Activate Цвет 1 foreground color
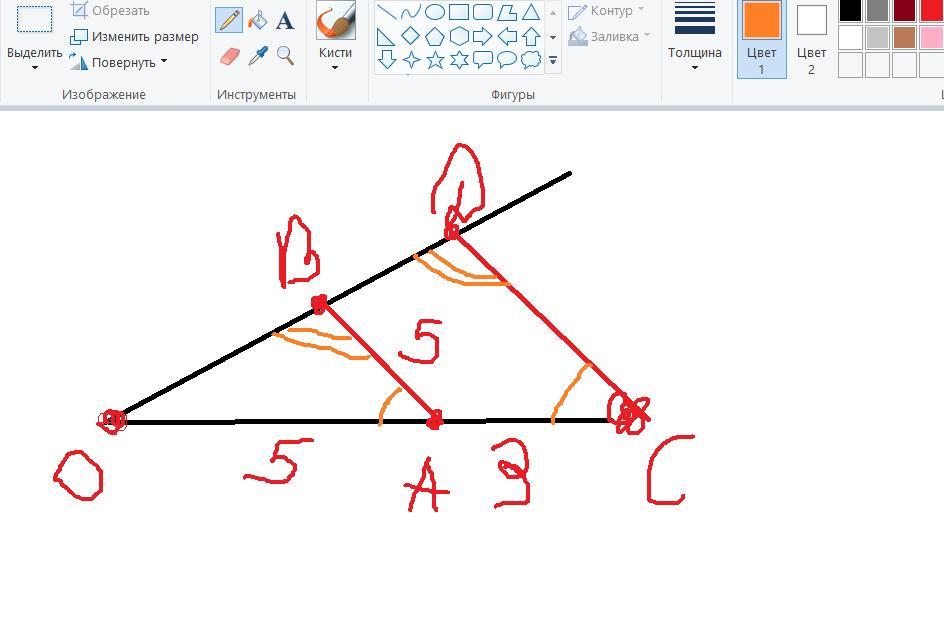The height and width of the screenshot is (634, 944). [x=762, y=39]
